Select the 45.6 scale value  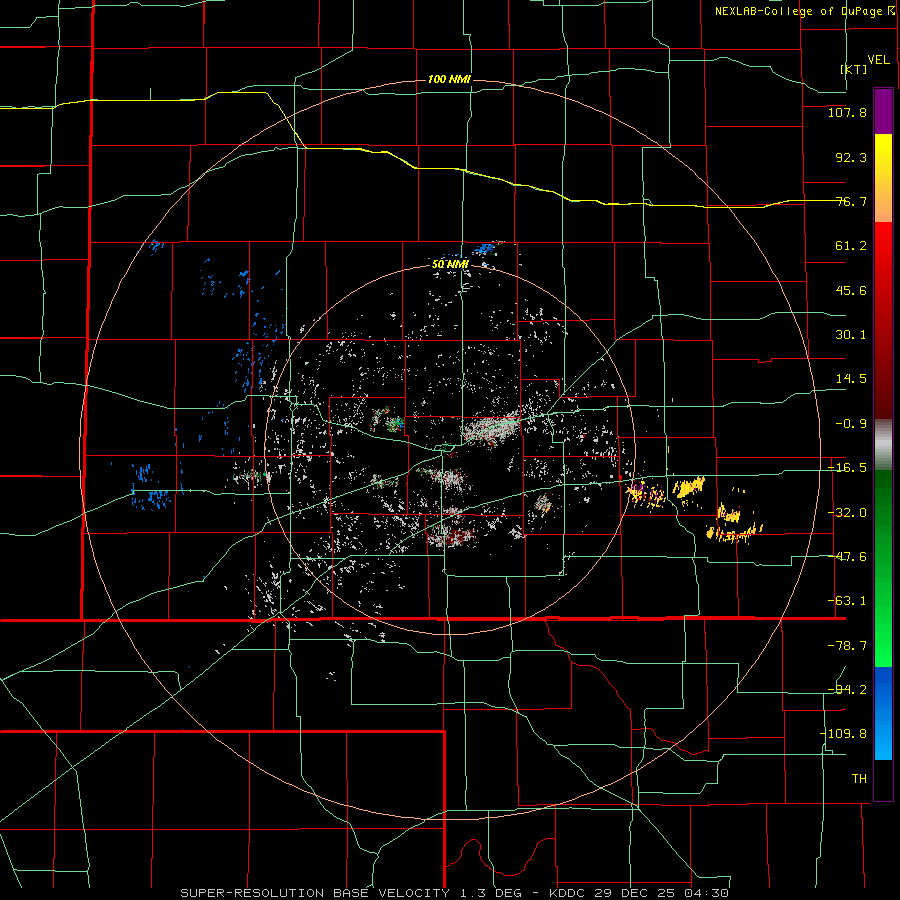click(851, 290)
